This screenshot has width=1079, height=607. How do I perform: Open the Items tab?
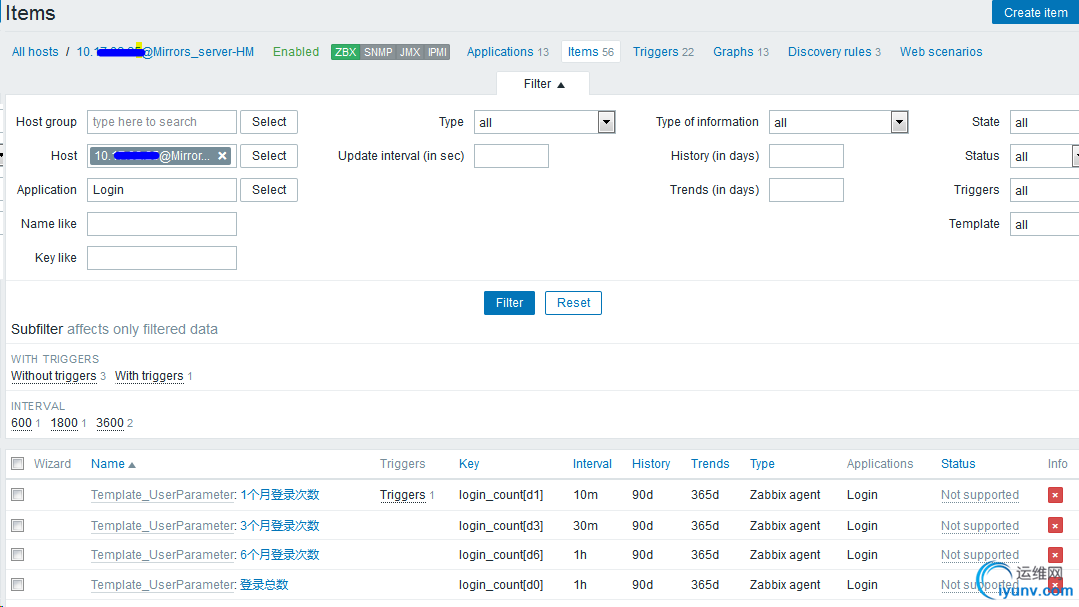point(590,52)
